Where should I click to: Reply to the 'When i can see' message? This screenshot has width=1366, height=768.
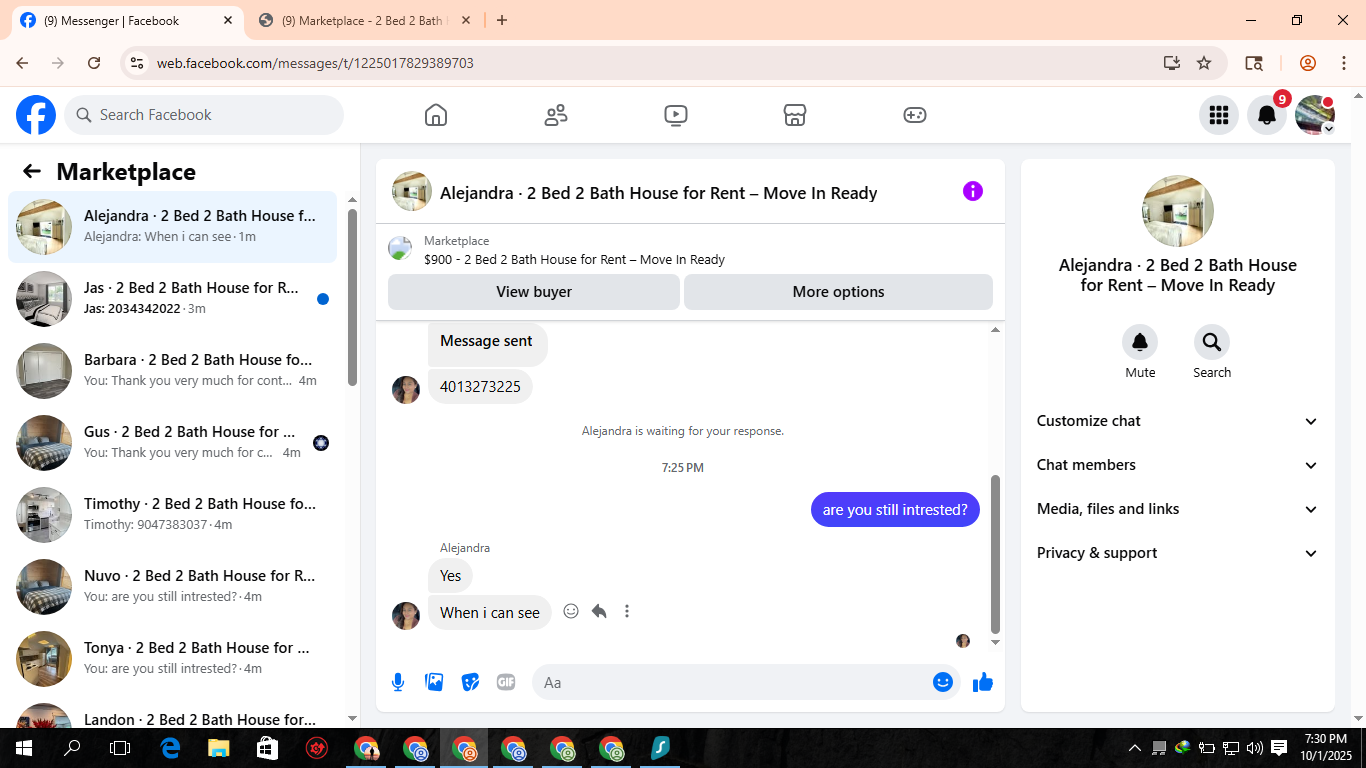(x=599, y=611)
